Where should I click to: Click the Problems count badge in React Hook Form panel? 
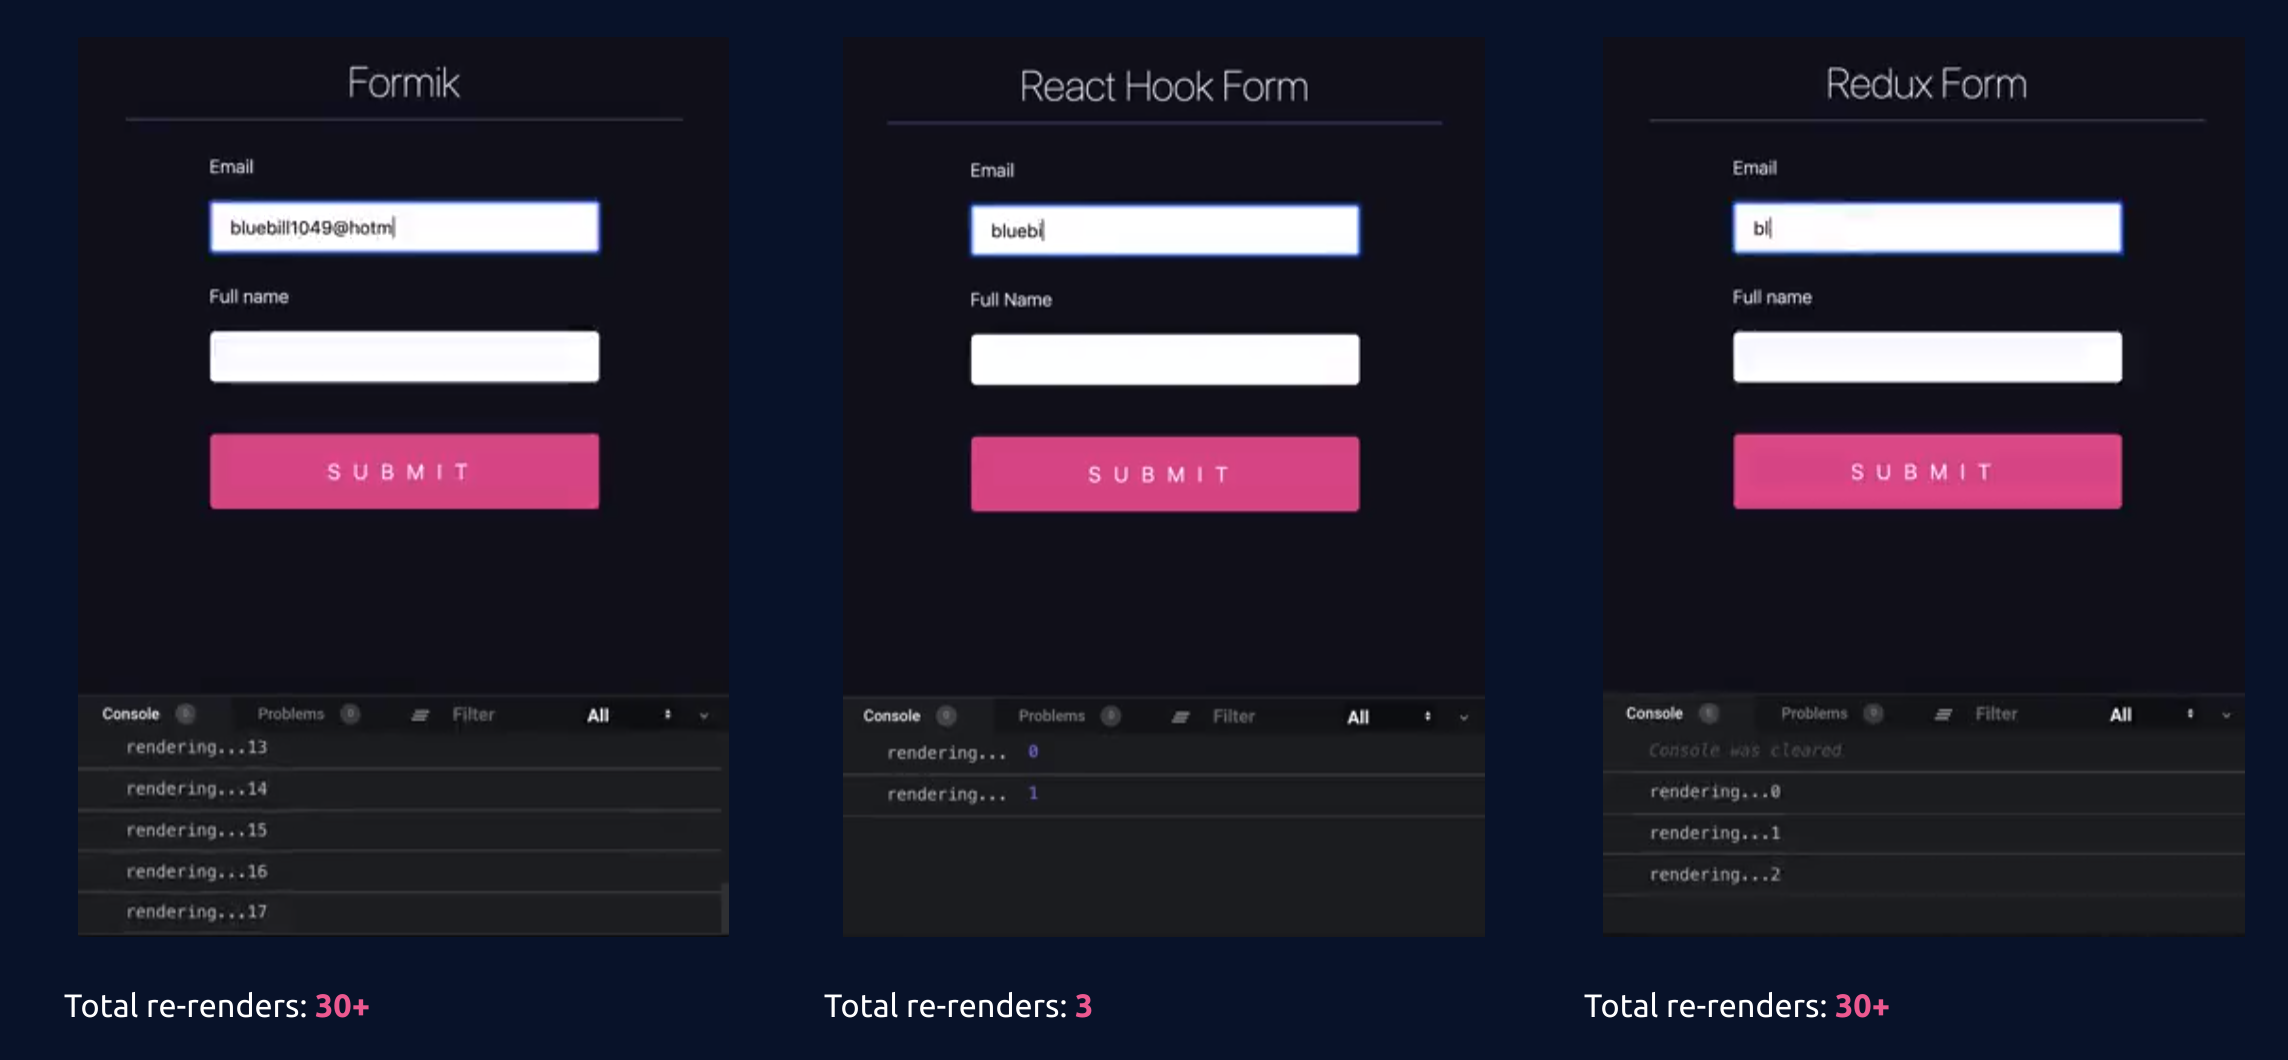[x=1111, y=716]
